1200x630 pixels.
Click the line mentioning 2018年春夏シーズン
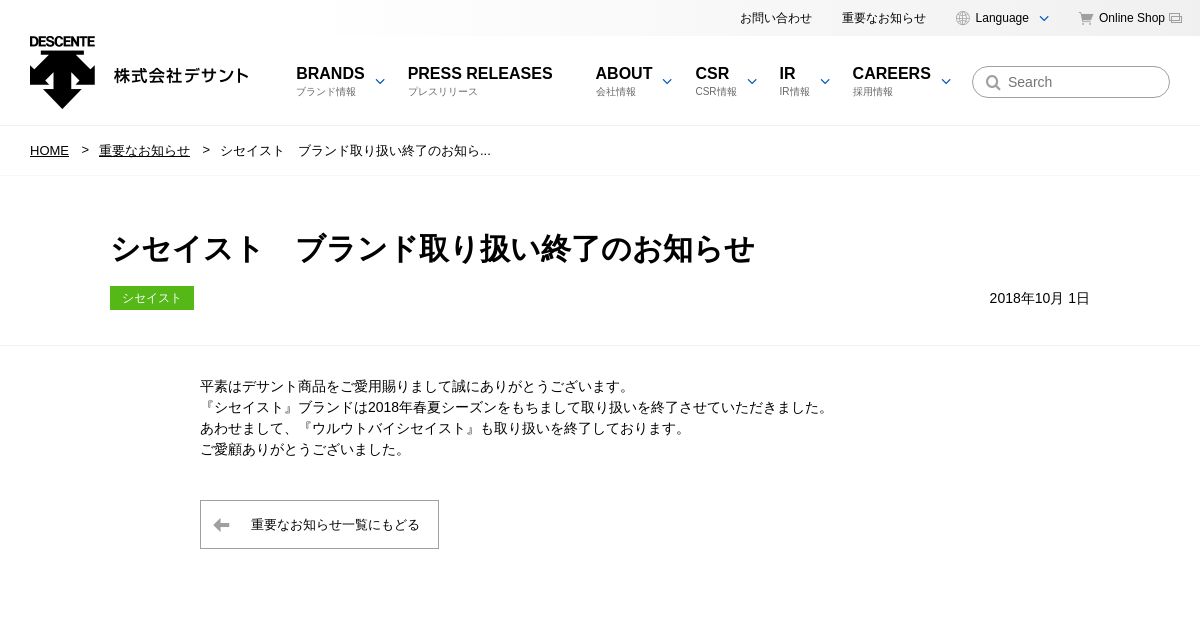(517, 407)
